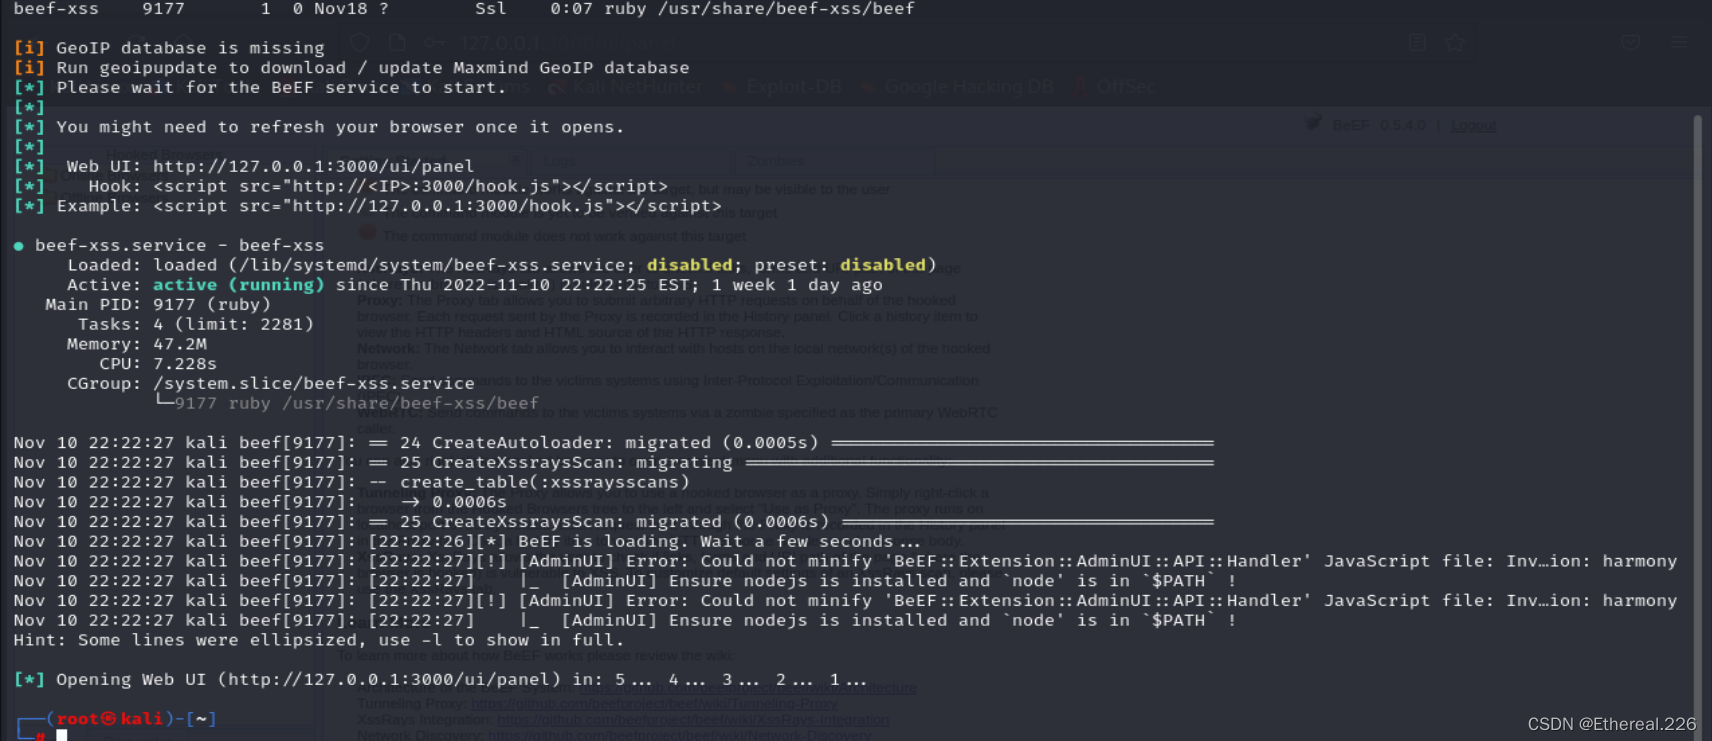Click the 'Tasks: 4 (limit: 2281)' line
The width and height of the screenshot is (1712, 741).
point(196,324)
